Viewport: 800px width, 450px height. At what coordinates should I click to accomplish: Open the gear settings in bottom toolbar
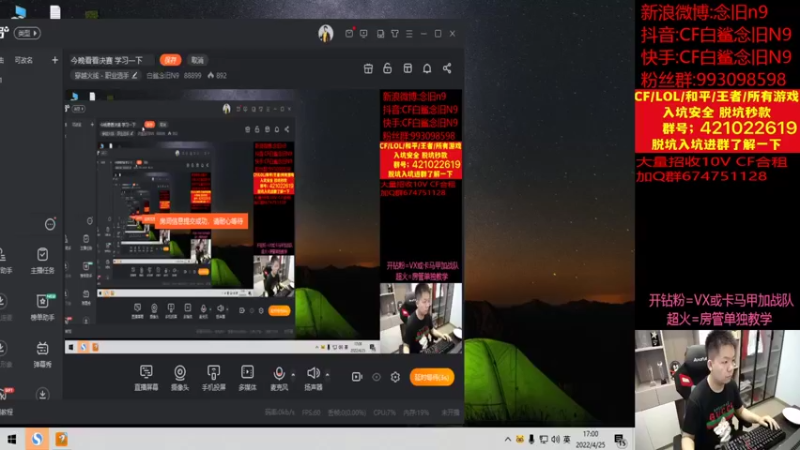click(395, 377)
